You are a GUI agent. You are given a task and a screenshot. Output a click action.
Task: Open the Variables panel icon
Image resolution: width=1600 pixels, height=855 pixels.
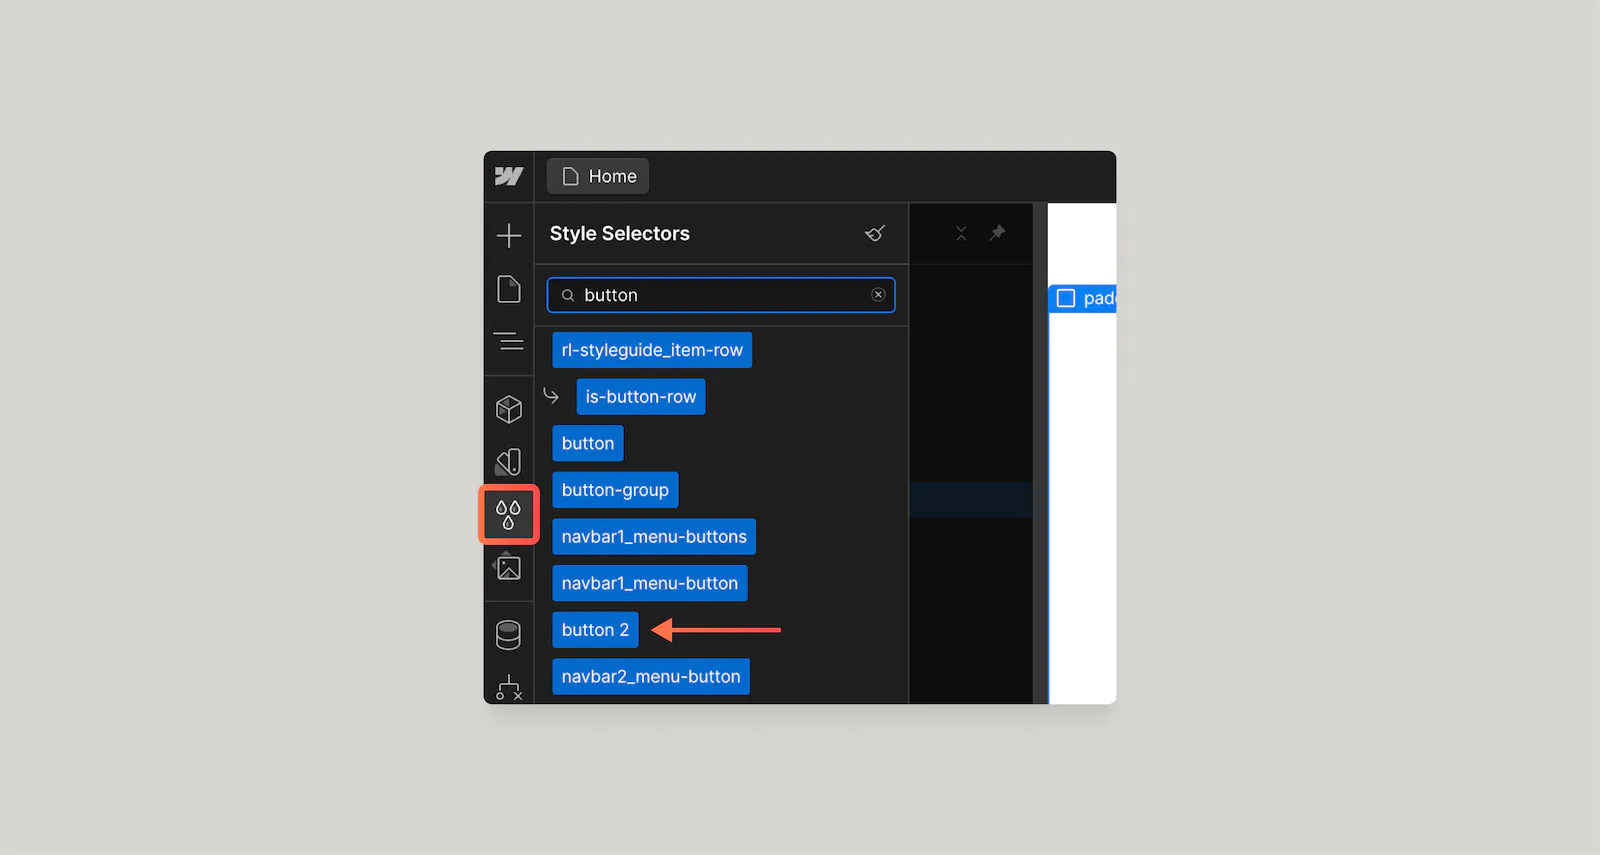tap(509, 462)
